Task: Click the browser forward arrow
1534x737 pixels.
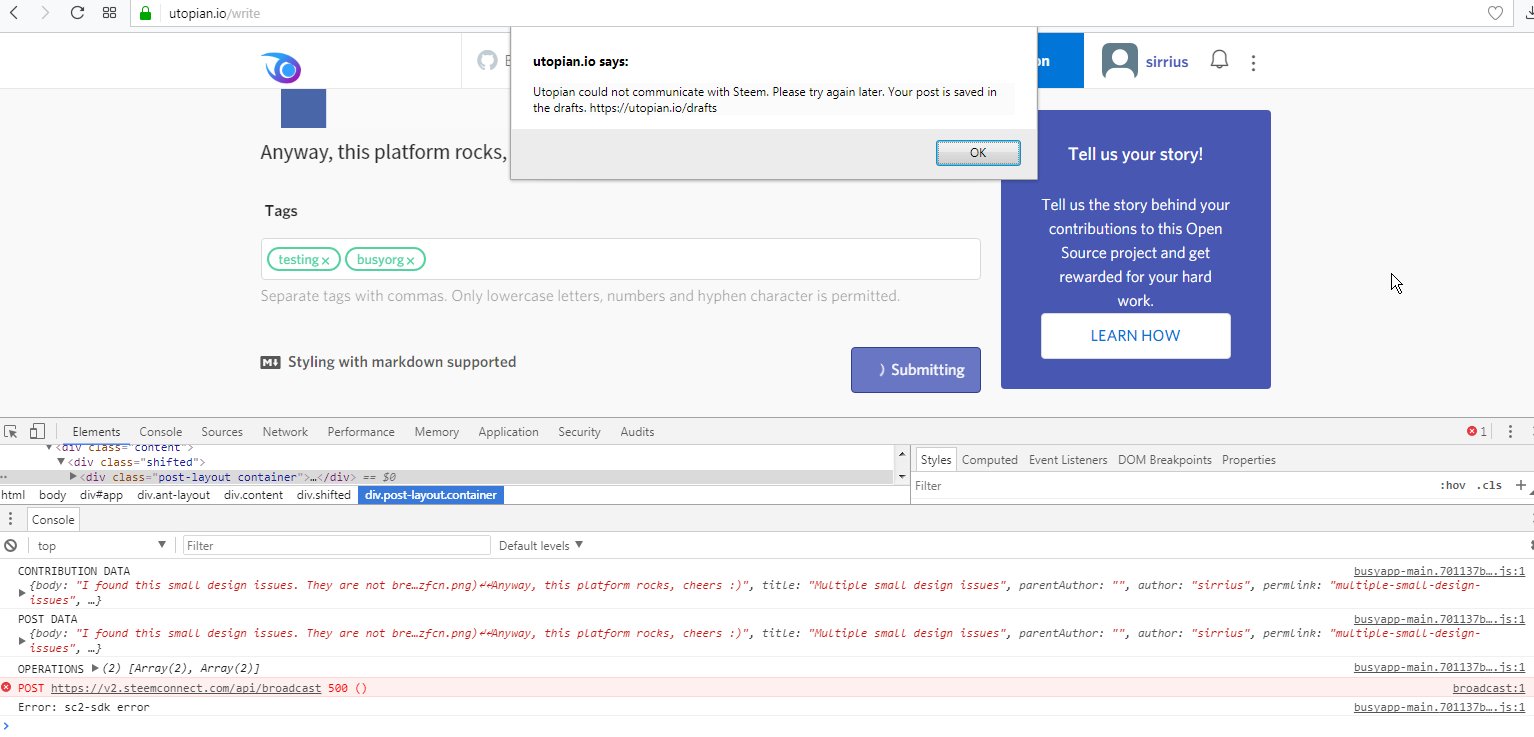Action: tap(46, 13)
